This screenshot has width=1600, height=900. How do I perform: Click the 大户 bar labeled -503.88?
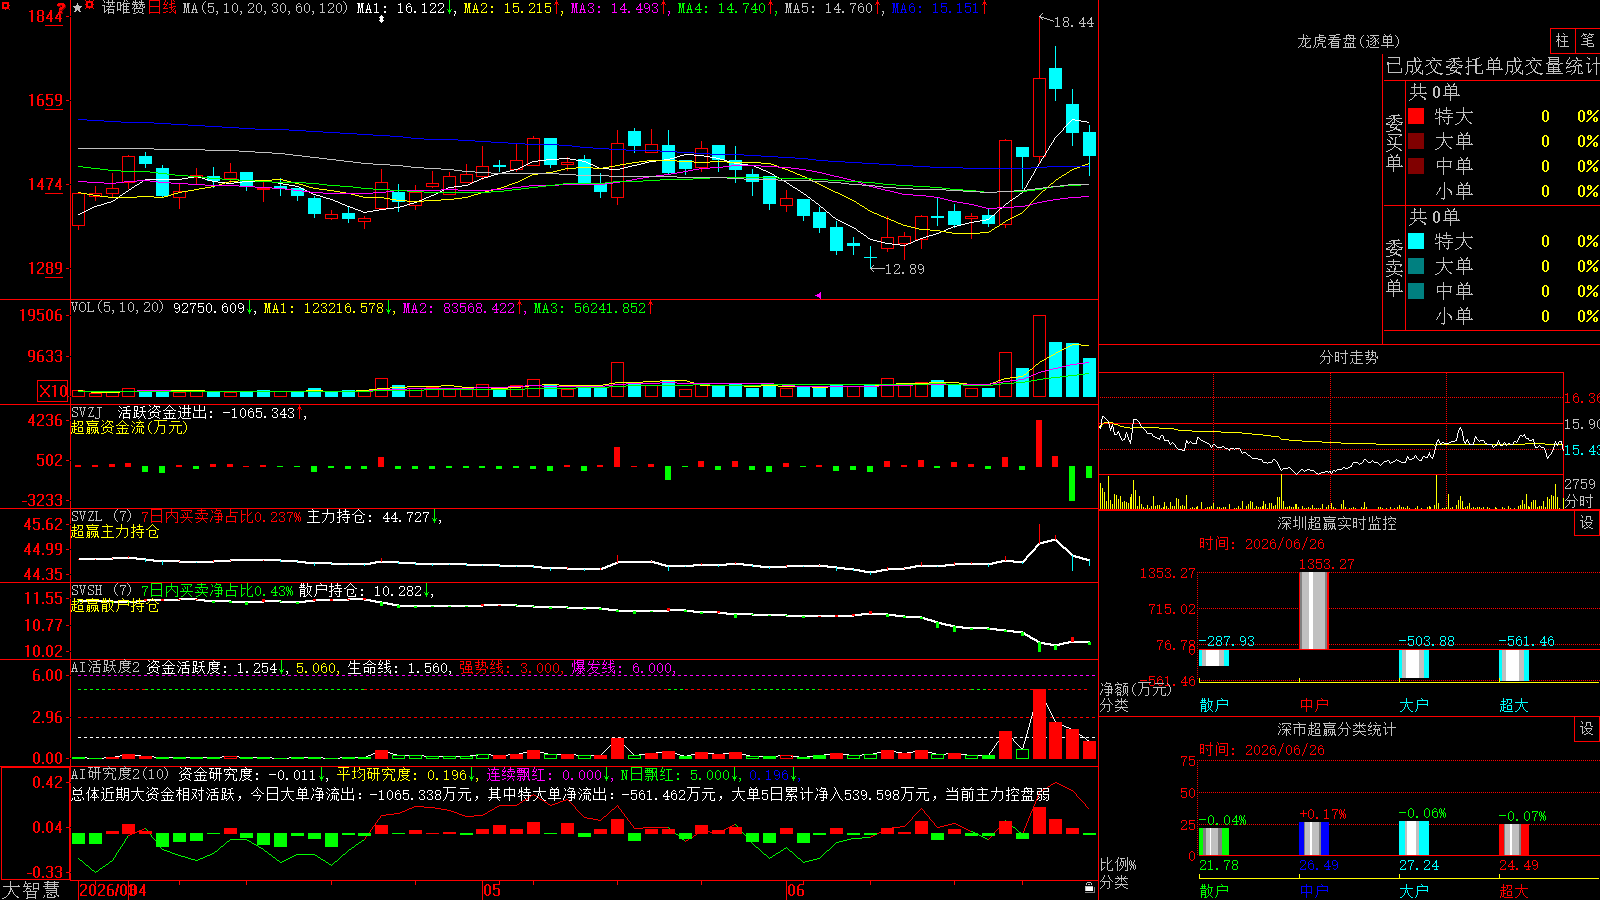pos(1414,664)
